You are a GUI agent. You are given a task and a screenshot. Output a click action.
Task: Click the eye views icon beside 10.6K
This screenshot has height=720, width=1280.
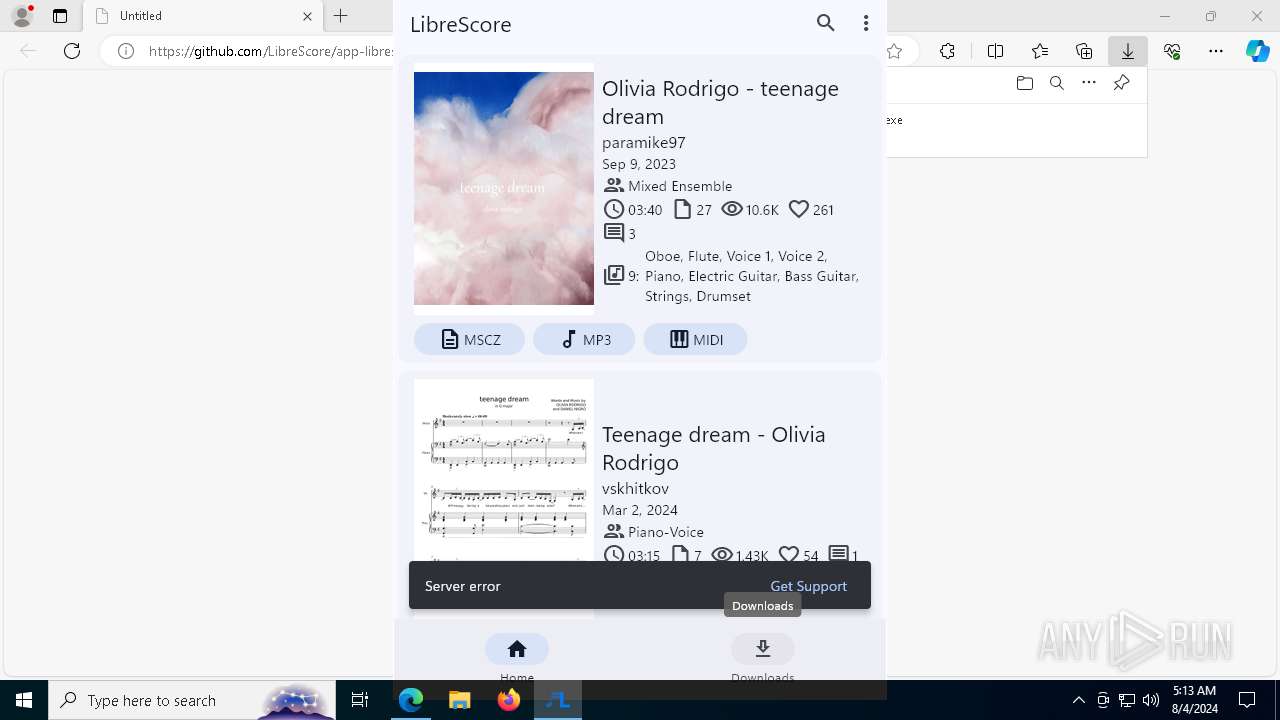732,209
